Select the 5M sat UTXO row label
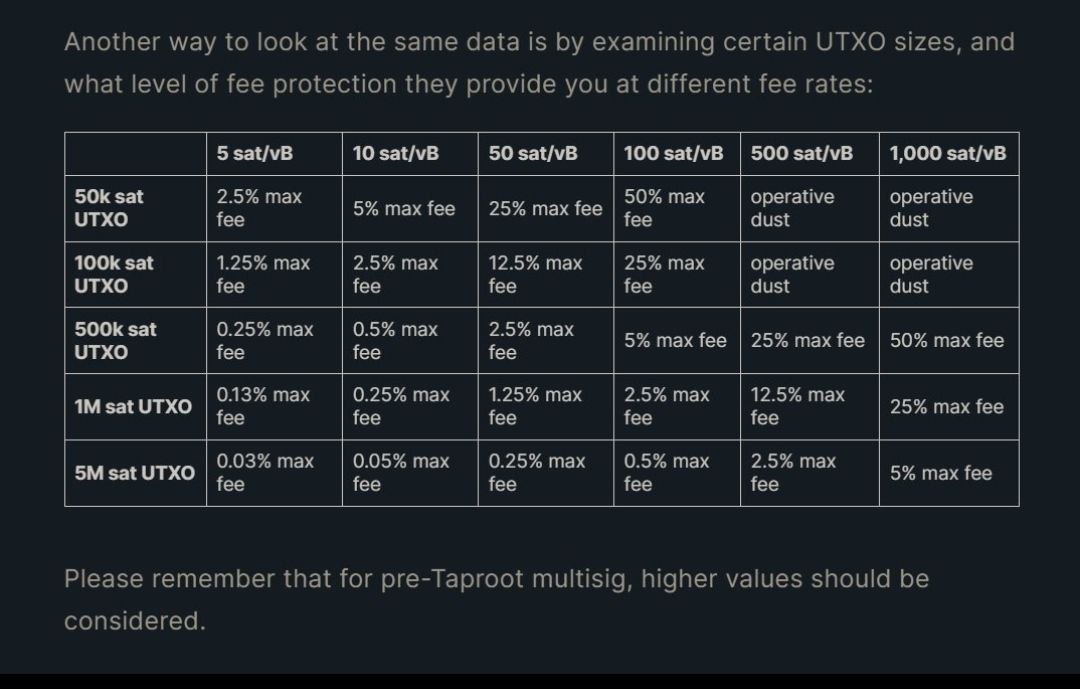This screenshot has height=689, width=1080. pyautogui.click(x=136, y=473)
